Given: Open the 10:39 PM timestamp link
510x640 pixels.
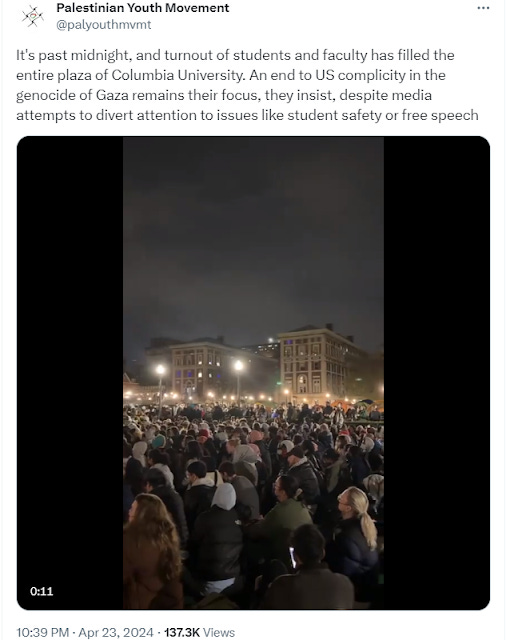Looking at the screenshot, I should click(x=42, y=632).
